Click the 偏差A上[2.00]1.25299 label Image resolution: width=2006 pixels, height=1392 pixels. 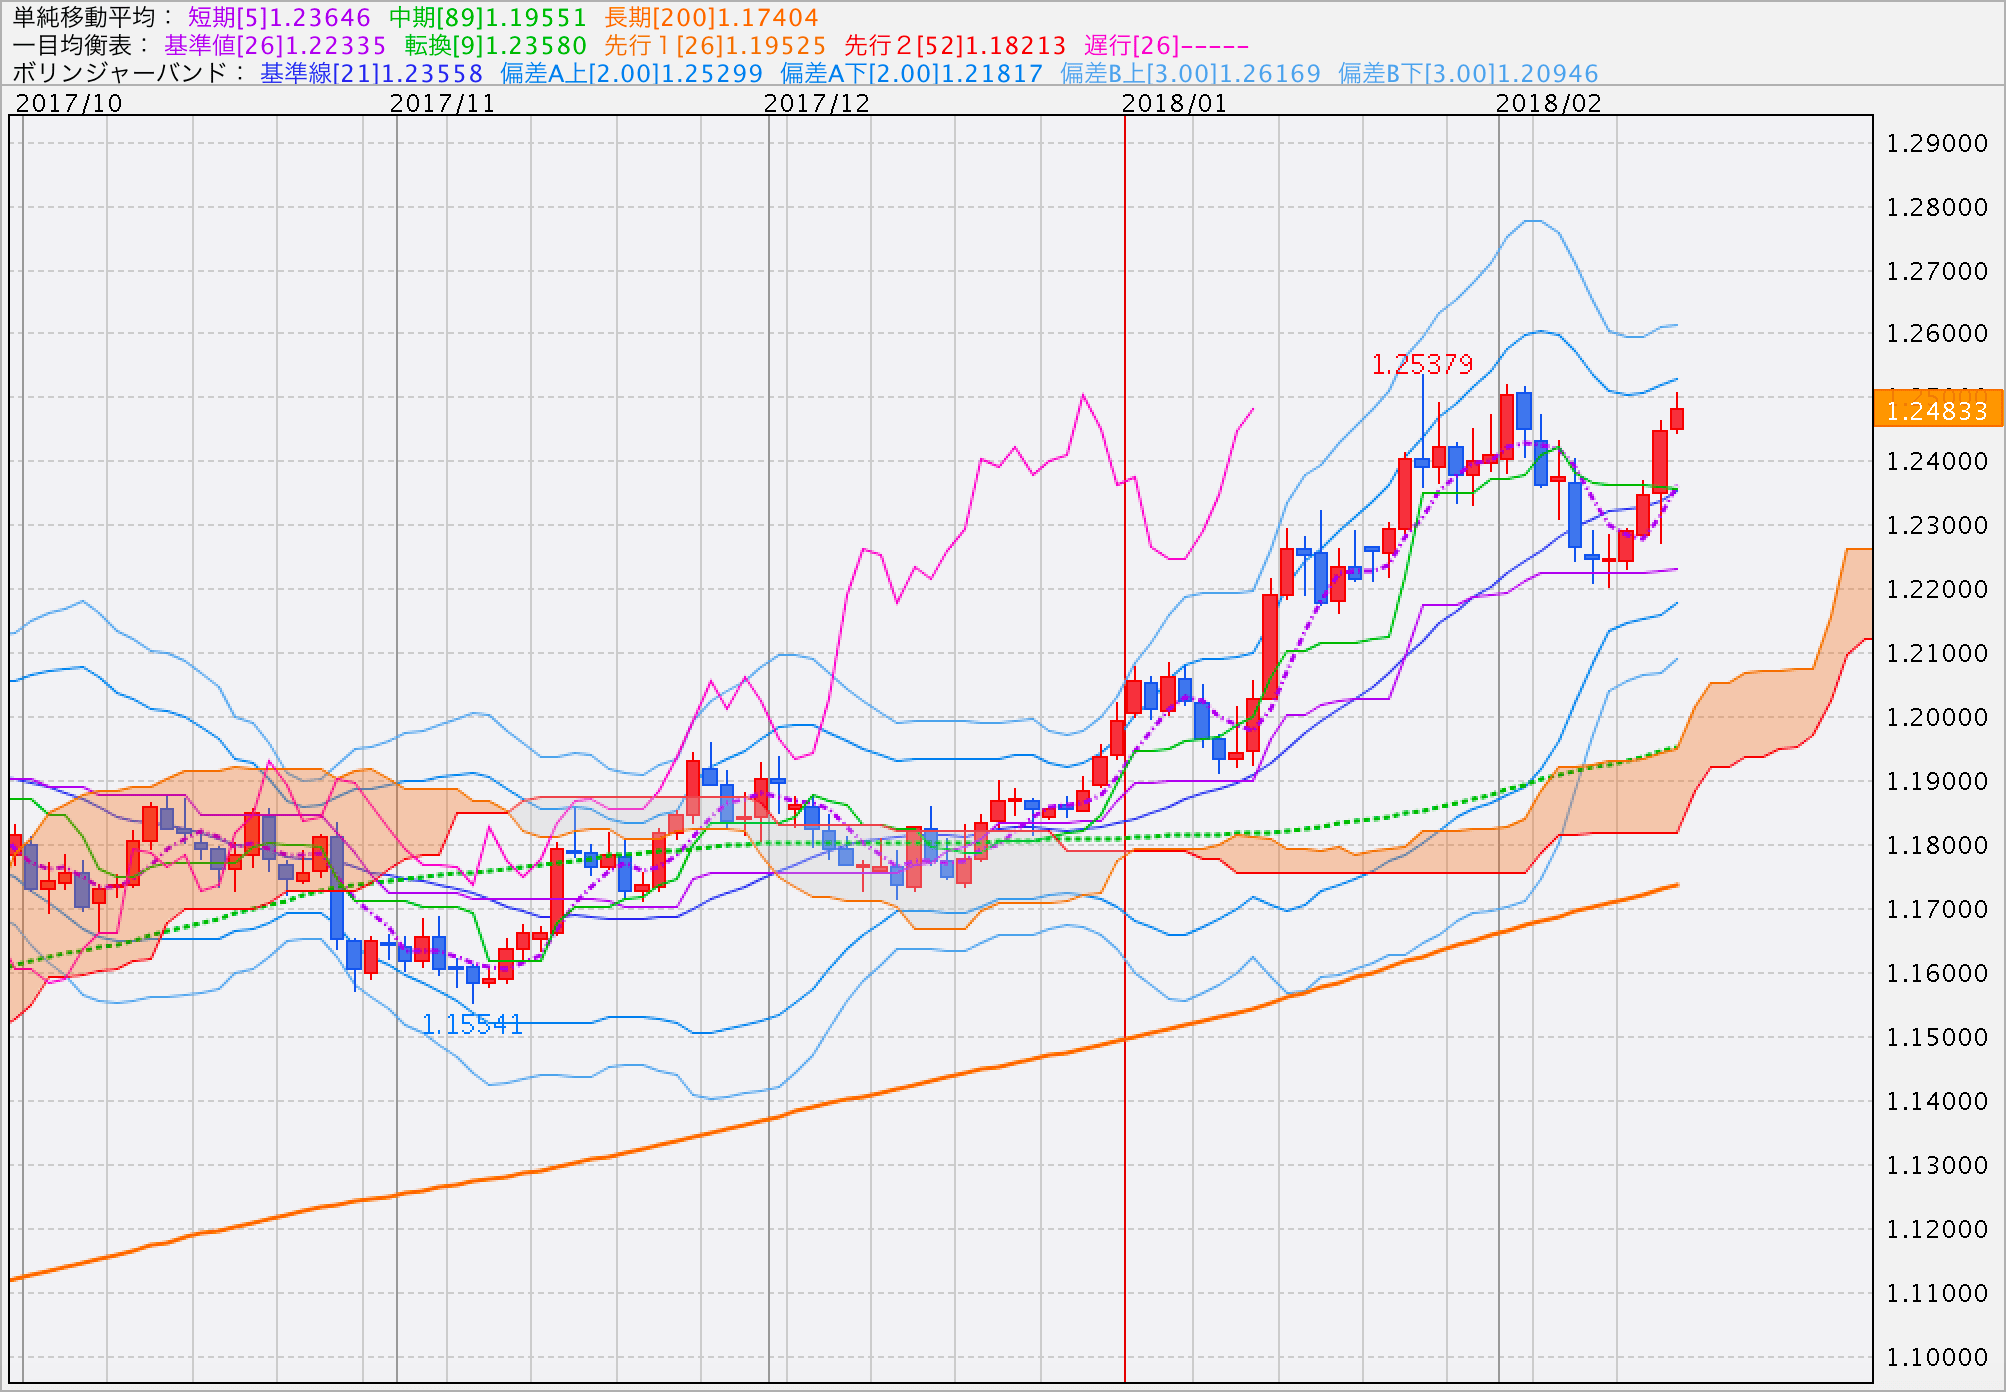(x=631, y=73)
